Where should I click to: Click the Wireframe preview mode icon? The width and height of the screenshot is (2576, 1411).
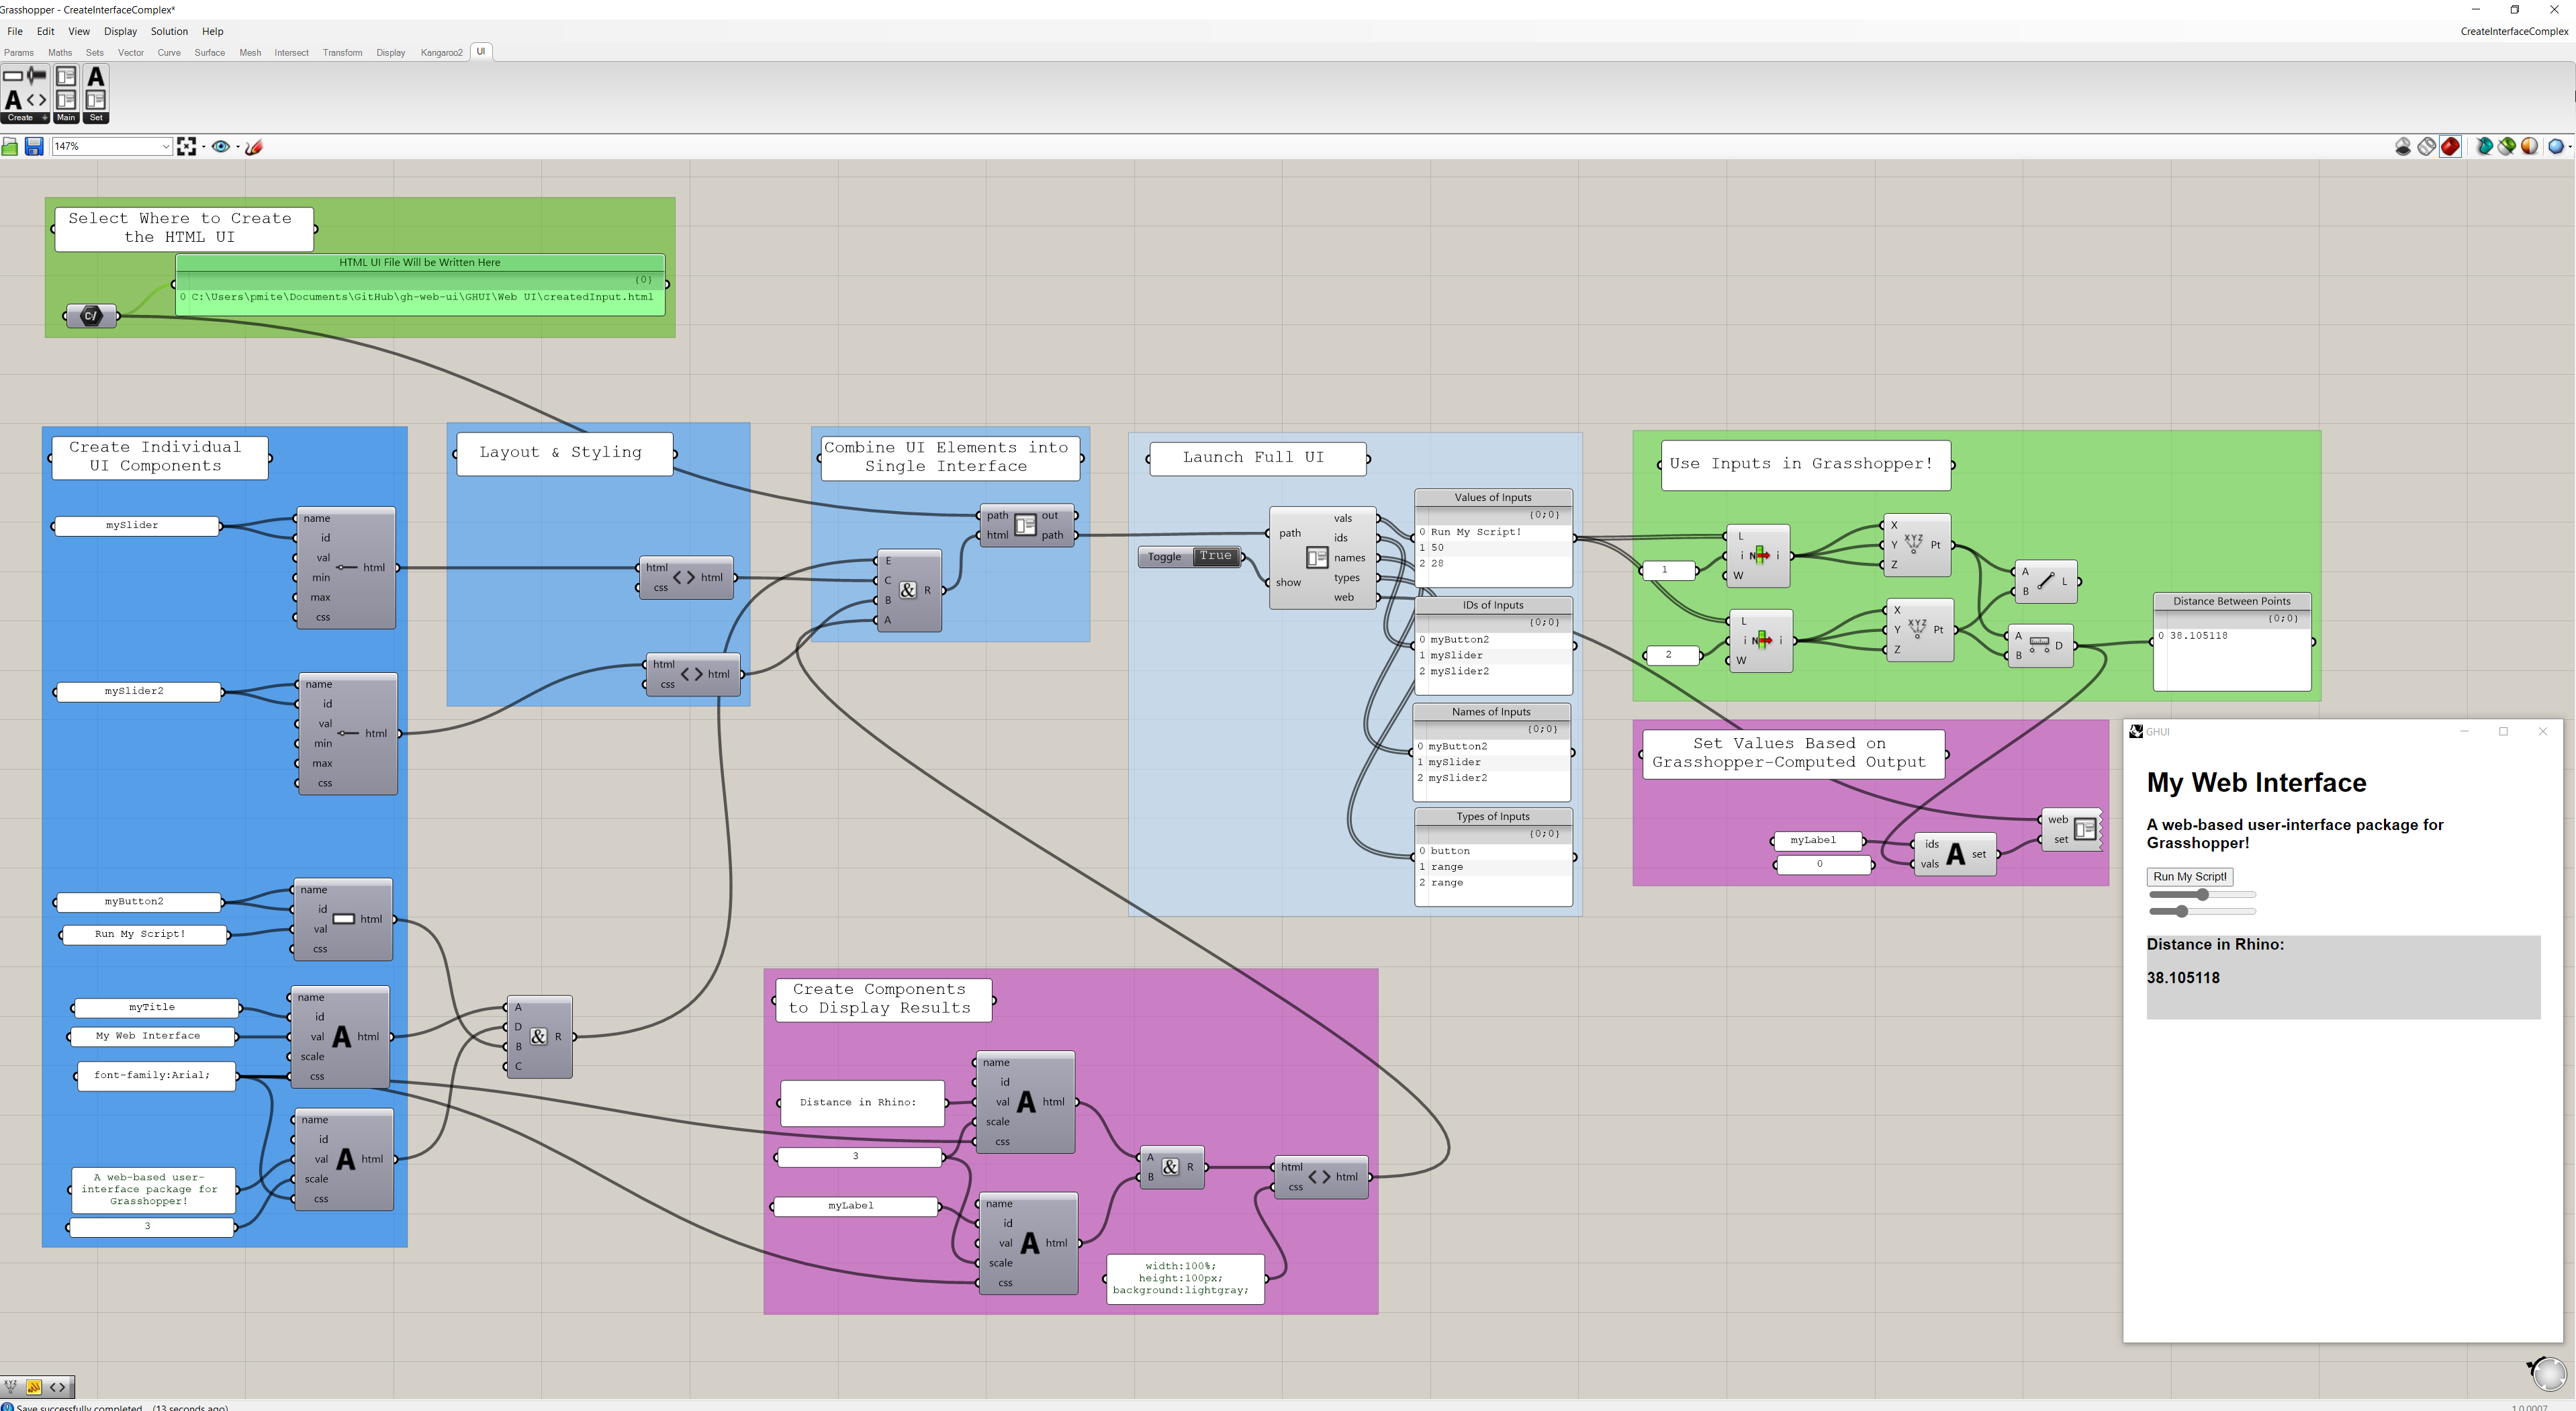click(x=2427, y=147)
